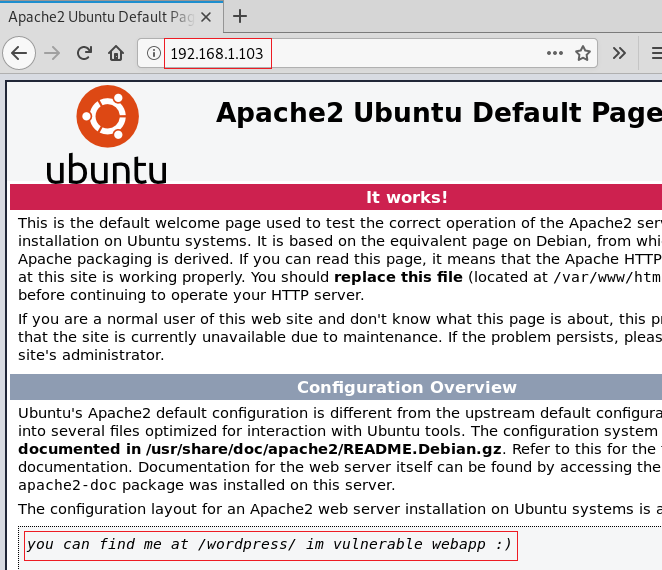Click the bold 'replace this file' text

(x=398, y=277)
